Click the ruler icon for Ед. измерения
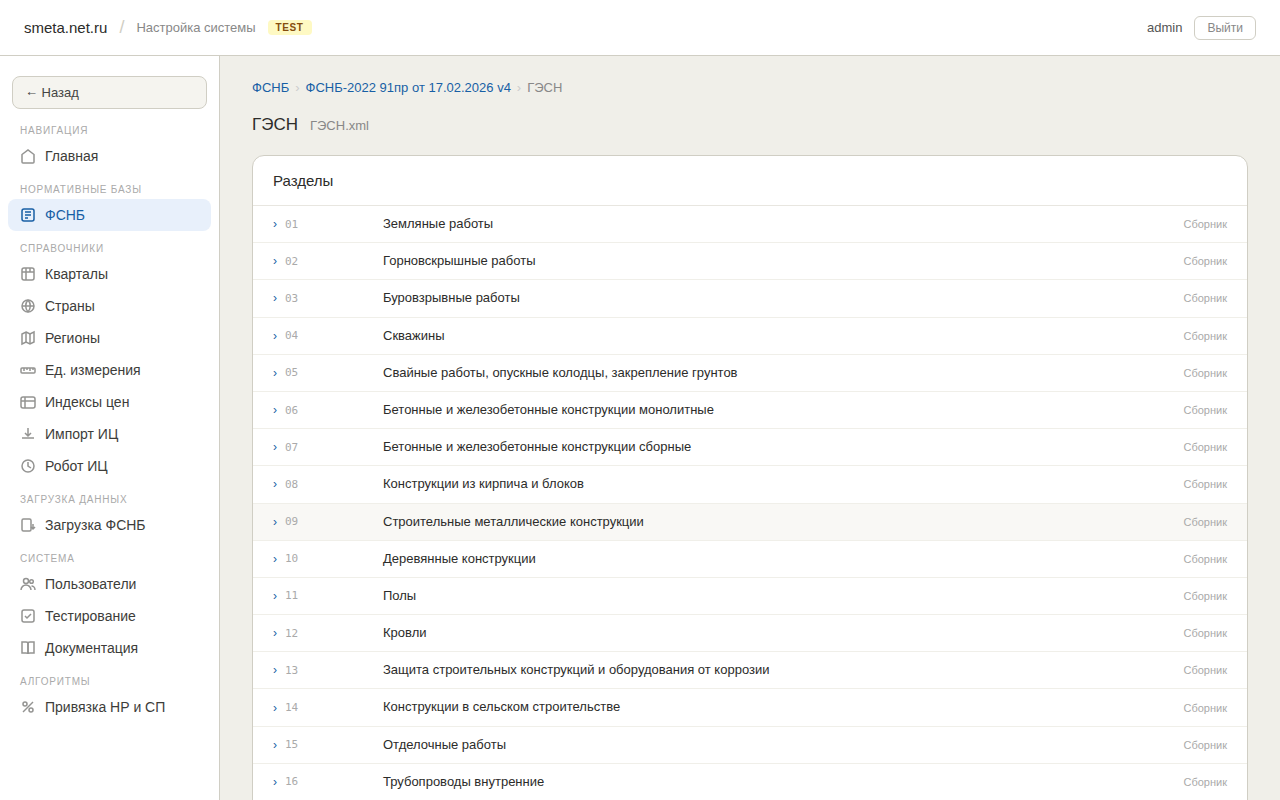The width and height of the screenshot is (1280, 800). (x=28, y=370)
